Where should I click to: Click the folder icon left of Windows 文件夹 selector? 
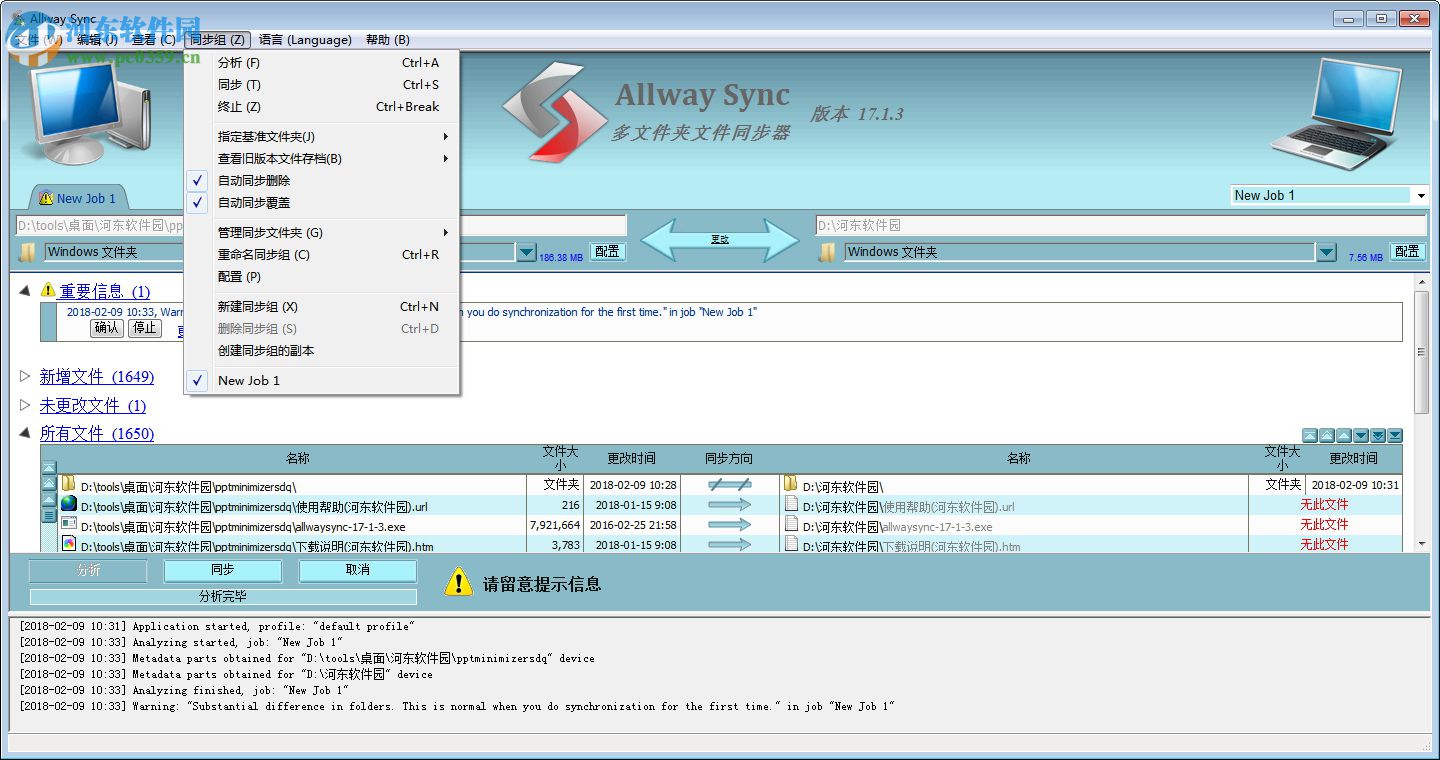tap(28, 252)
